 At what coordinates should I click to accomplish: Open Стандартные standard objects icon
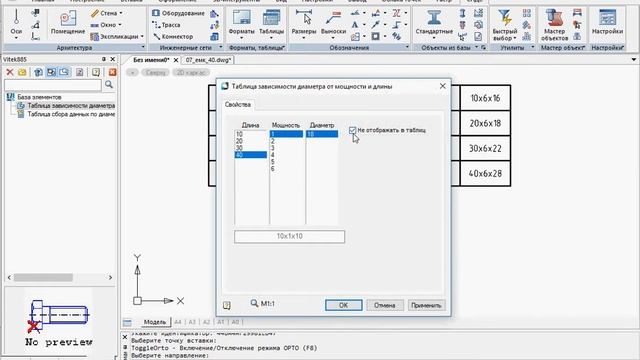(434, 18)
